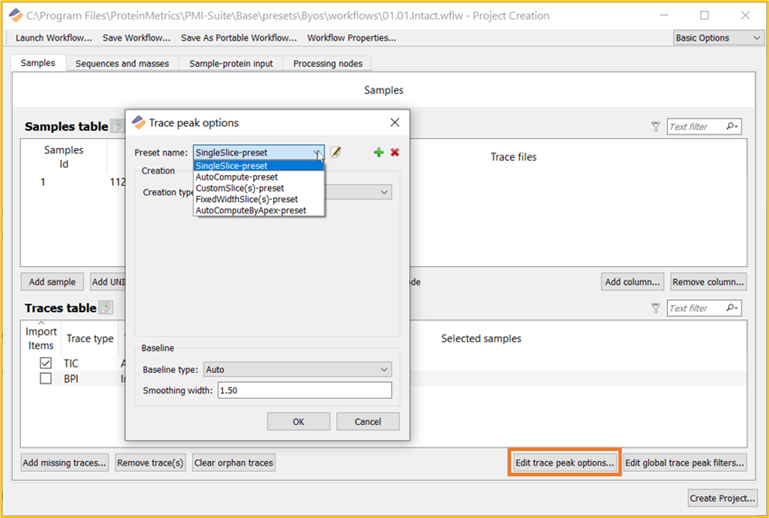Click Clear orphan traces button

[x=233, y=463]
